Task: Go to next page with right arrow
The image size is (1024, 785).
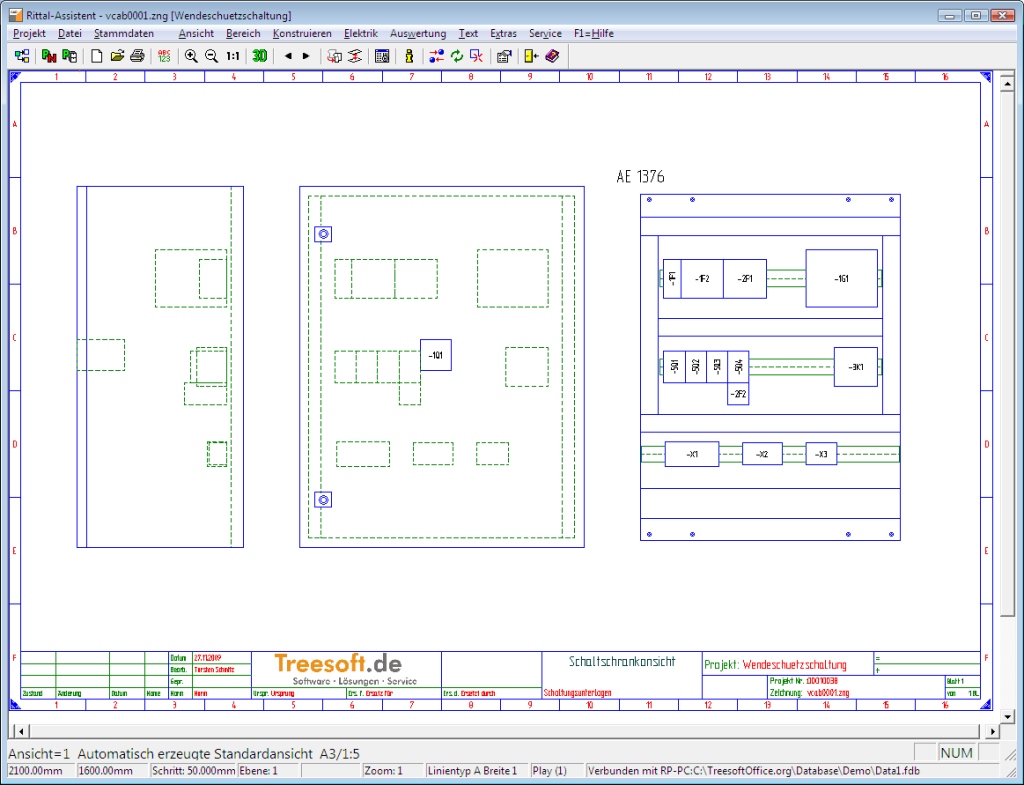Action: (x=306, y=56)
